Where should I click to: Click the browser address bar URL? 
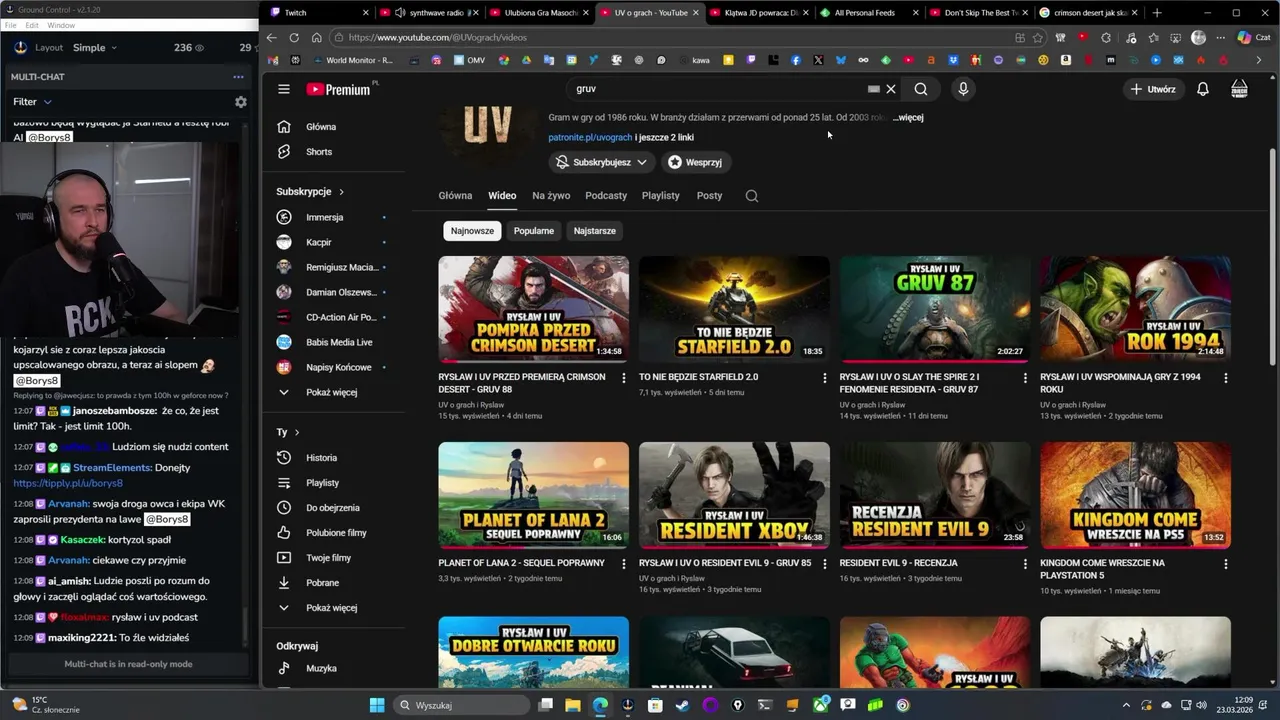coord(438,38)
